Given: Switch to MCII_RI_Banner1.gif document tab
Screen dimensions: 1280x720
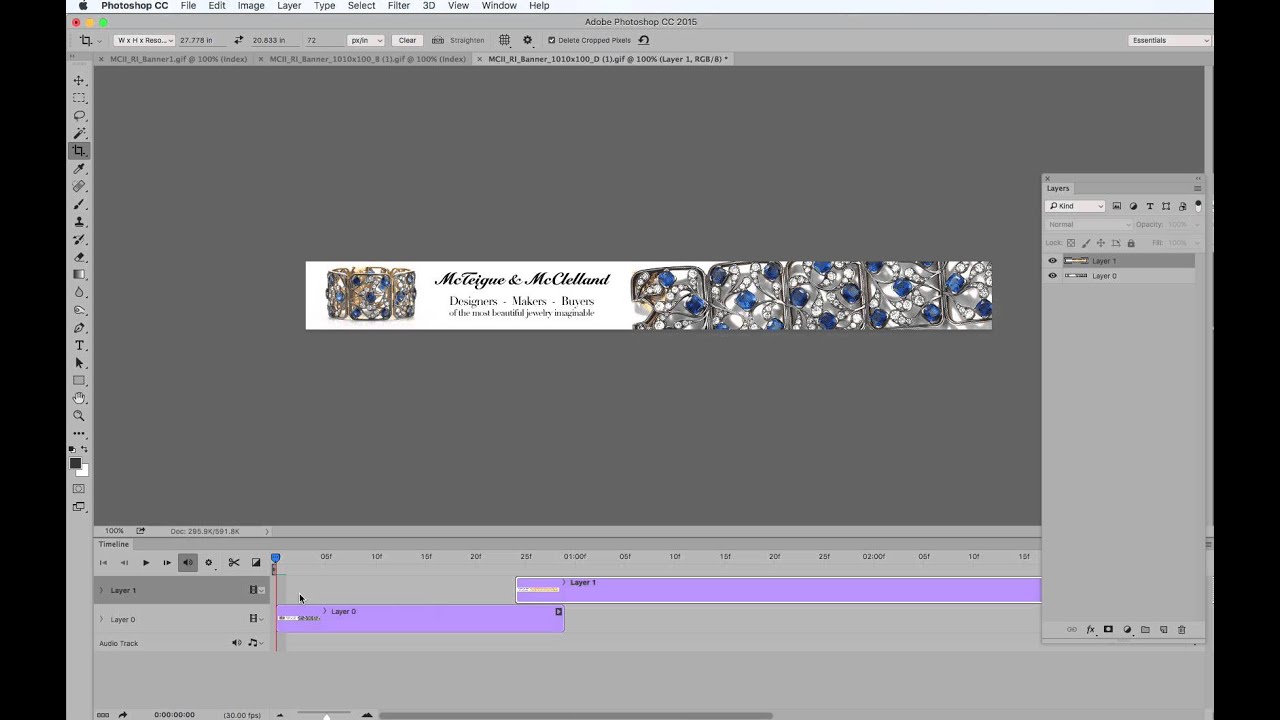Looking at the screenshot, I should coord(178,59).
